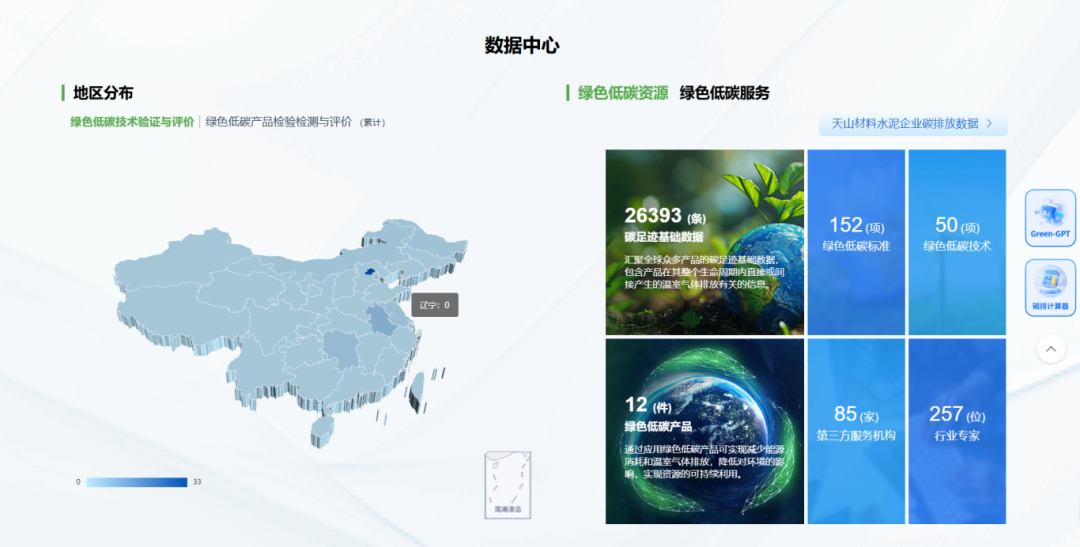Open the 12 件 绿色低碳产品 card
The width and height of the screenshot is (1080, 547).
(704, 431)
